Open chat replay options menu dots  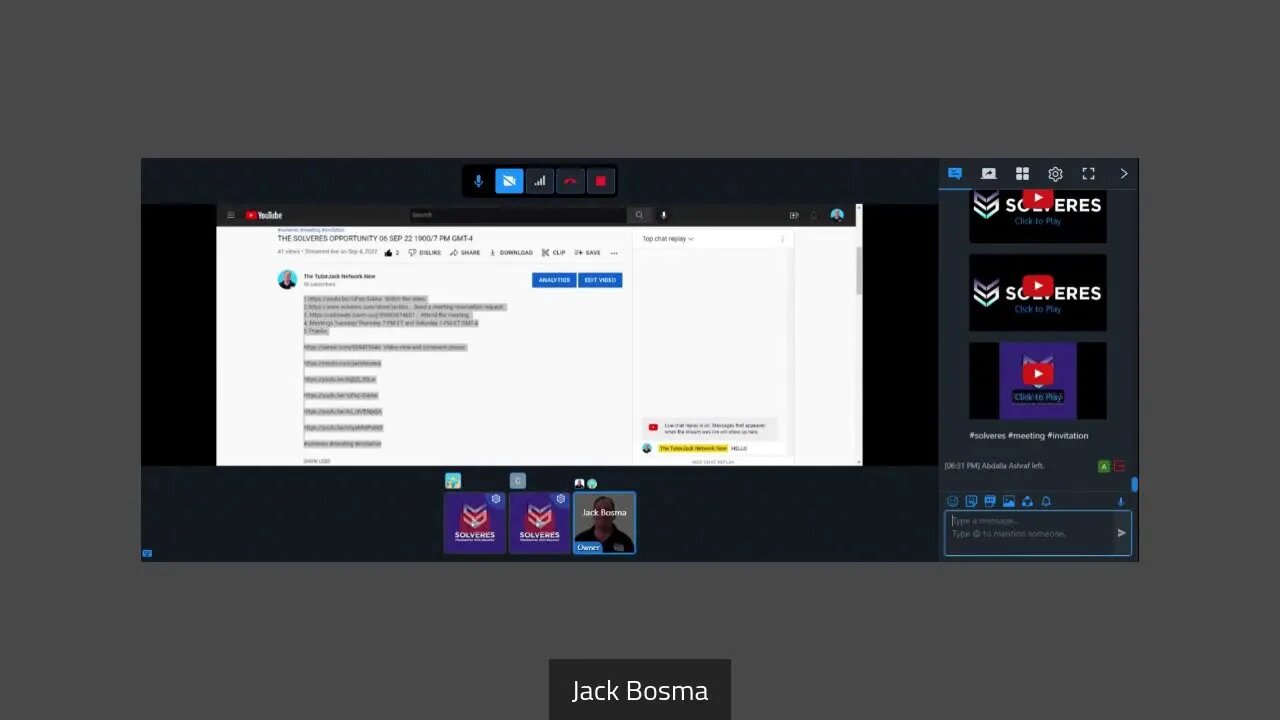pyautogui.click(x=782, y=239)
